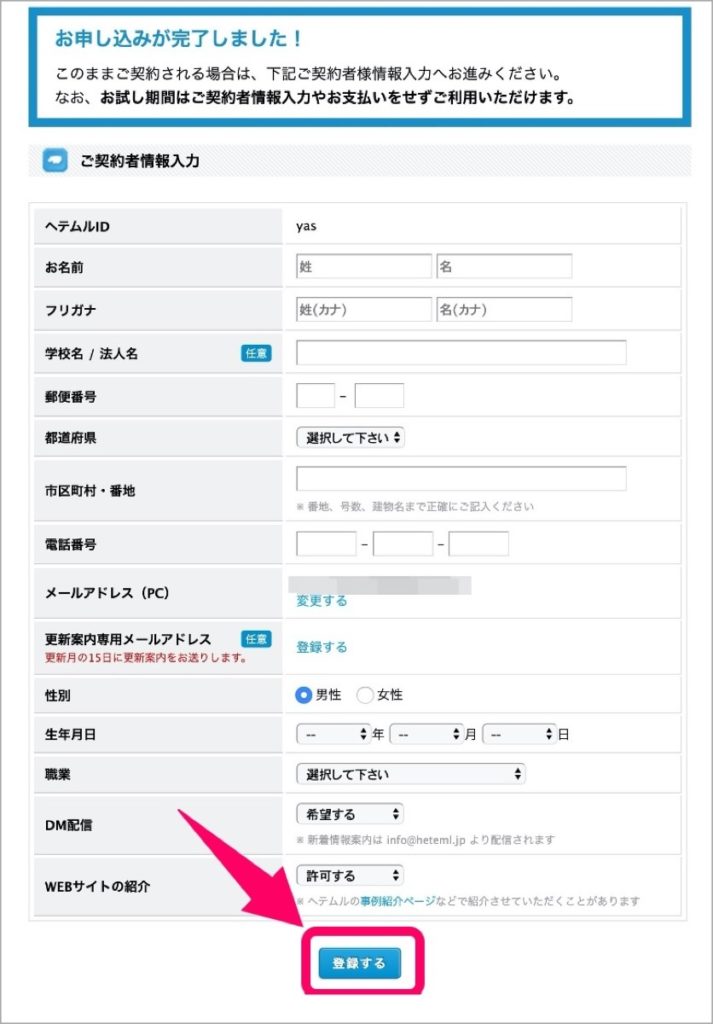713x1024 pixels.
Task: Click the お名前 row label
Action: (x=64, y=267)
